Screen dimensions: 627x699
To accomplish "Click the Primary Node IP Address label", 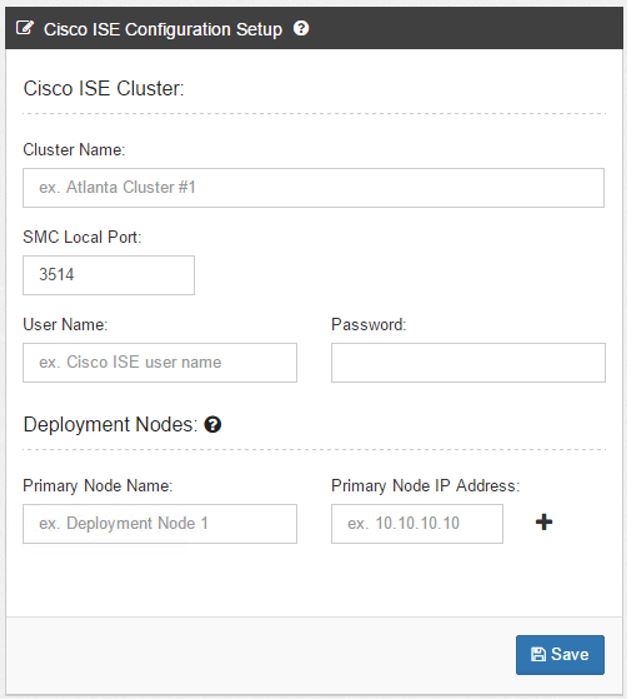I will point(425,485).
